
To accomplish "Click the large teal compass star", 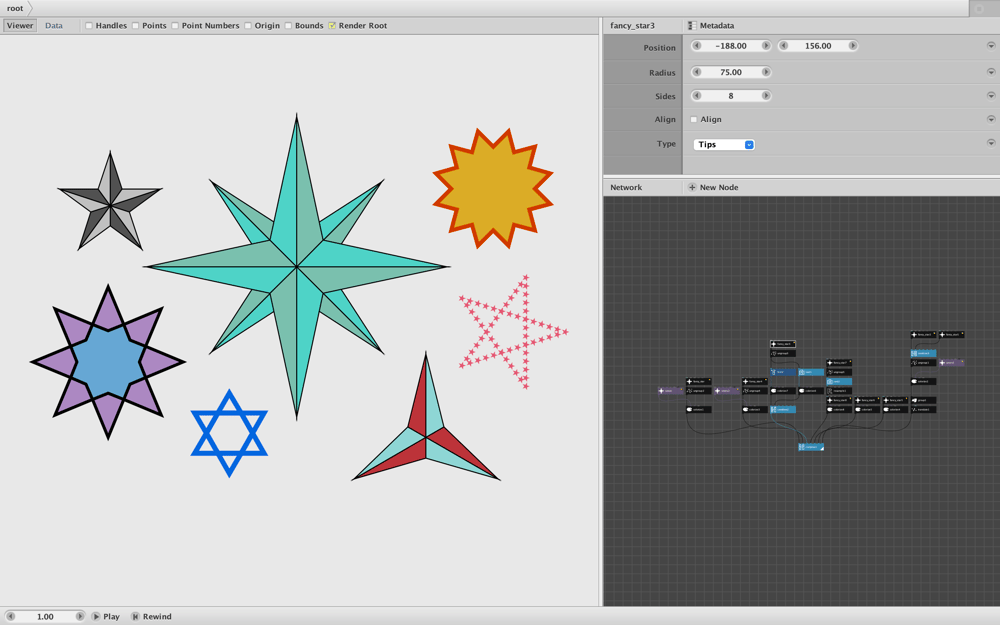I will click(x=297, y=267).
